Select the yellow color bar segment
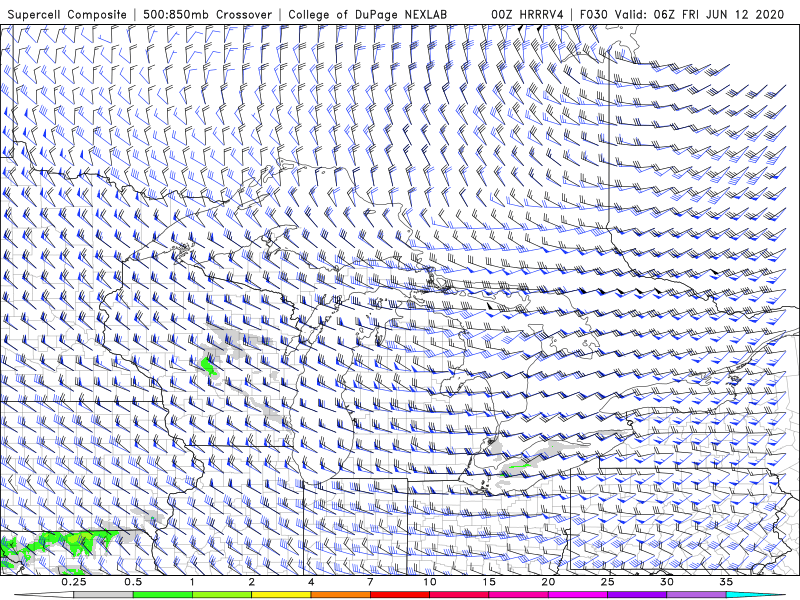 [x=281, y=595]
